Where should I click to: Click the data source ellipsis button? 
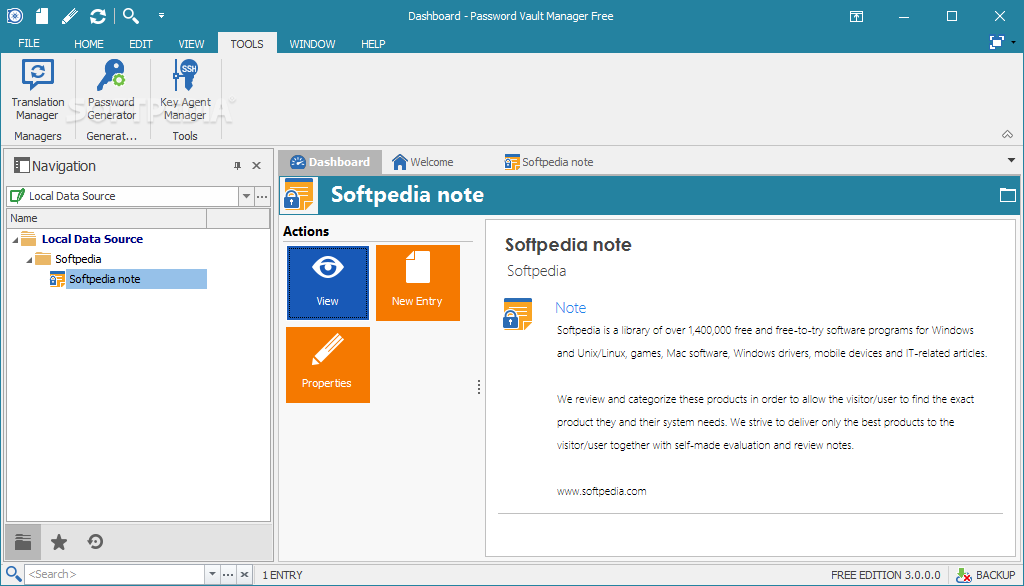pos(262,196)
